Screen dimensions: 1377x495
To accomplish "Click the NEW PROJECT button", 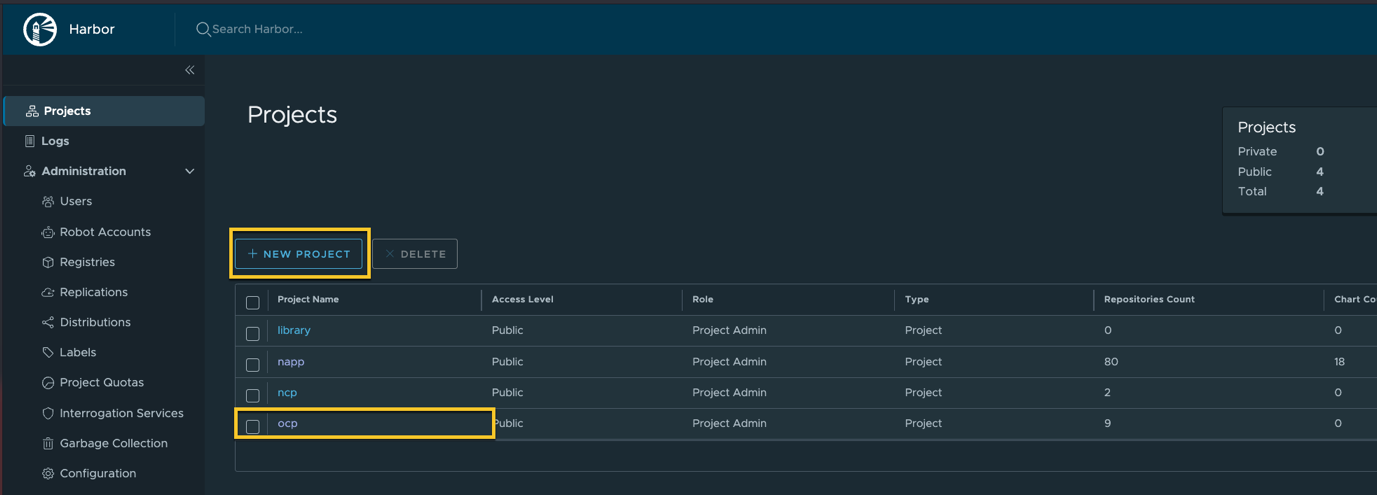I will (299, 254).
